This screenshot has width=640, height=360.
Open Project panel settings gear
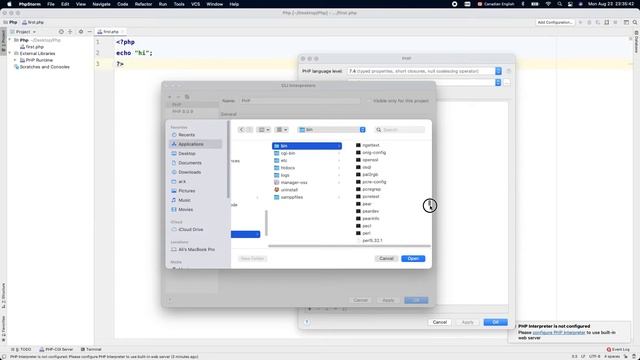point(81,32)
